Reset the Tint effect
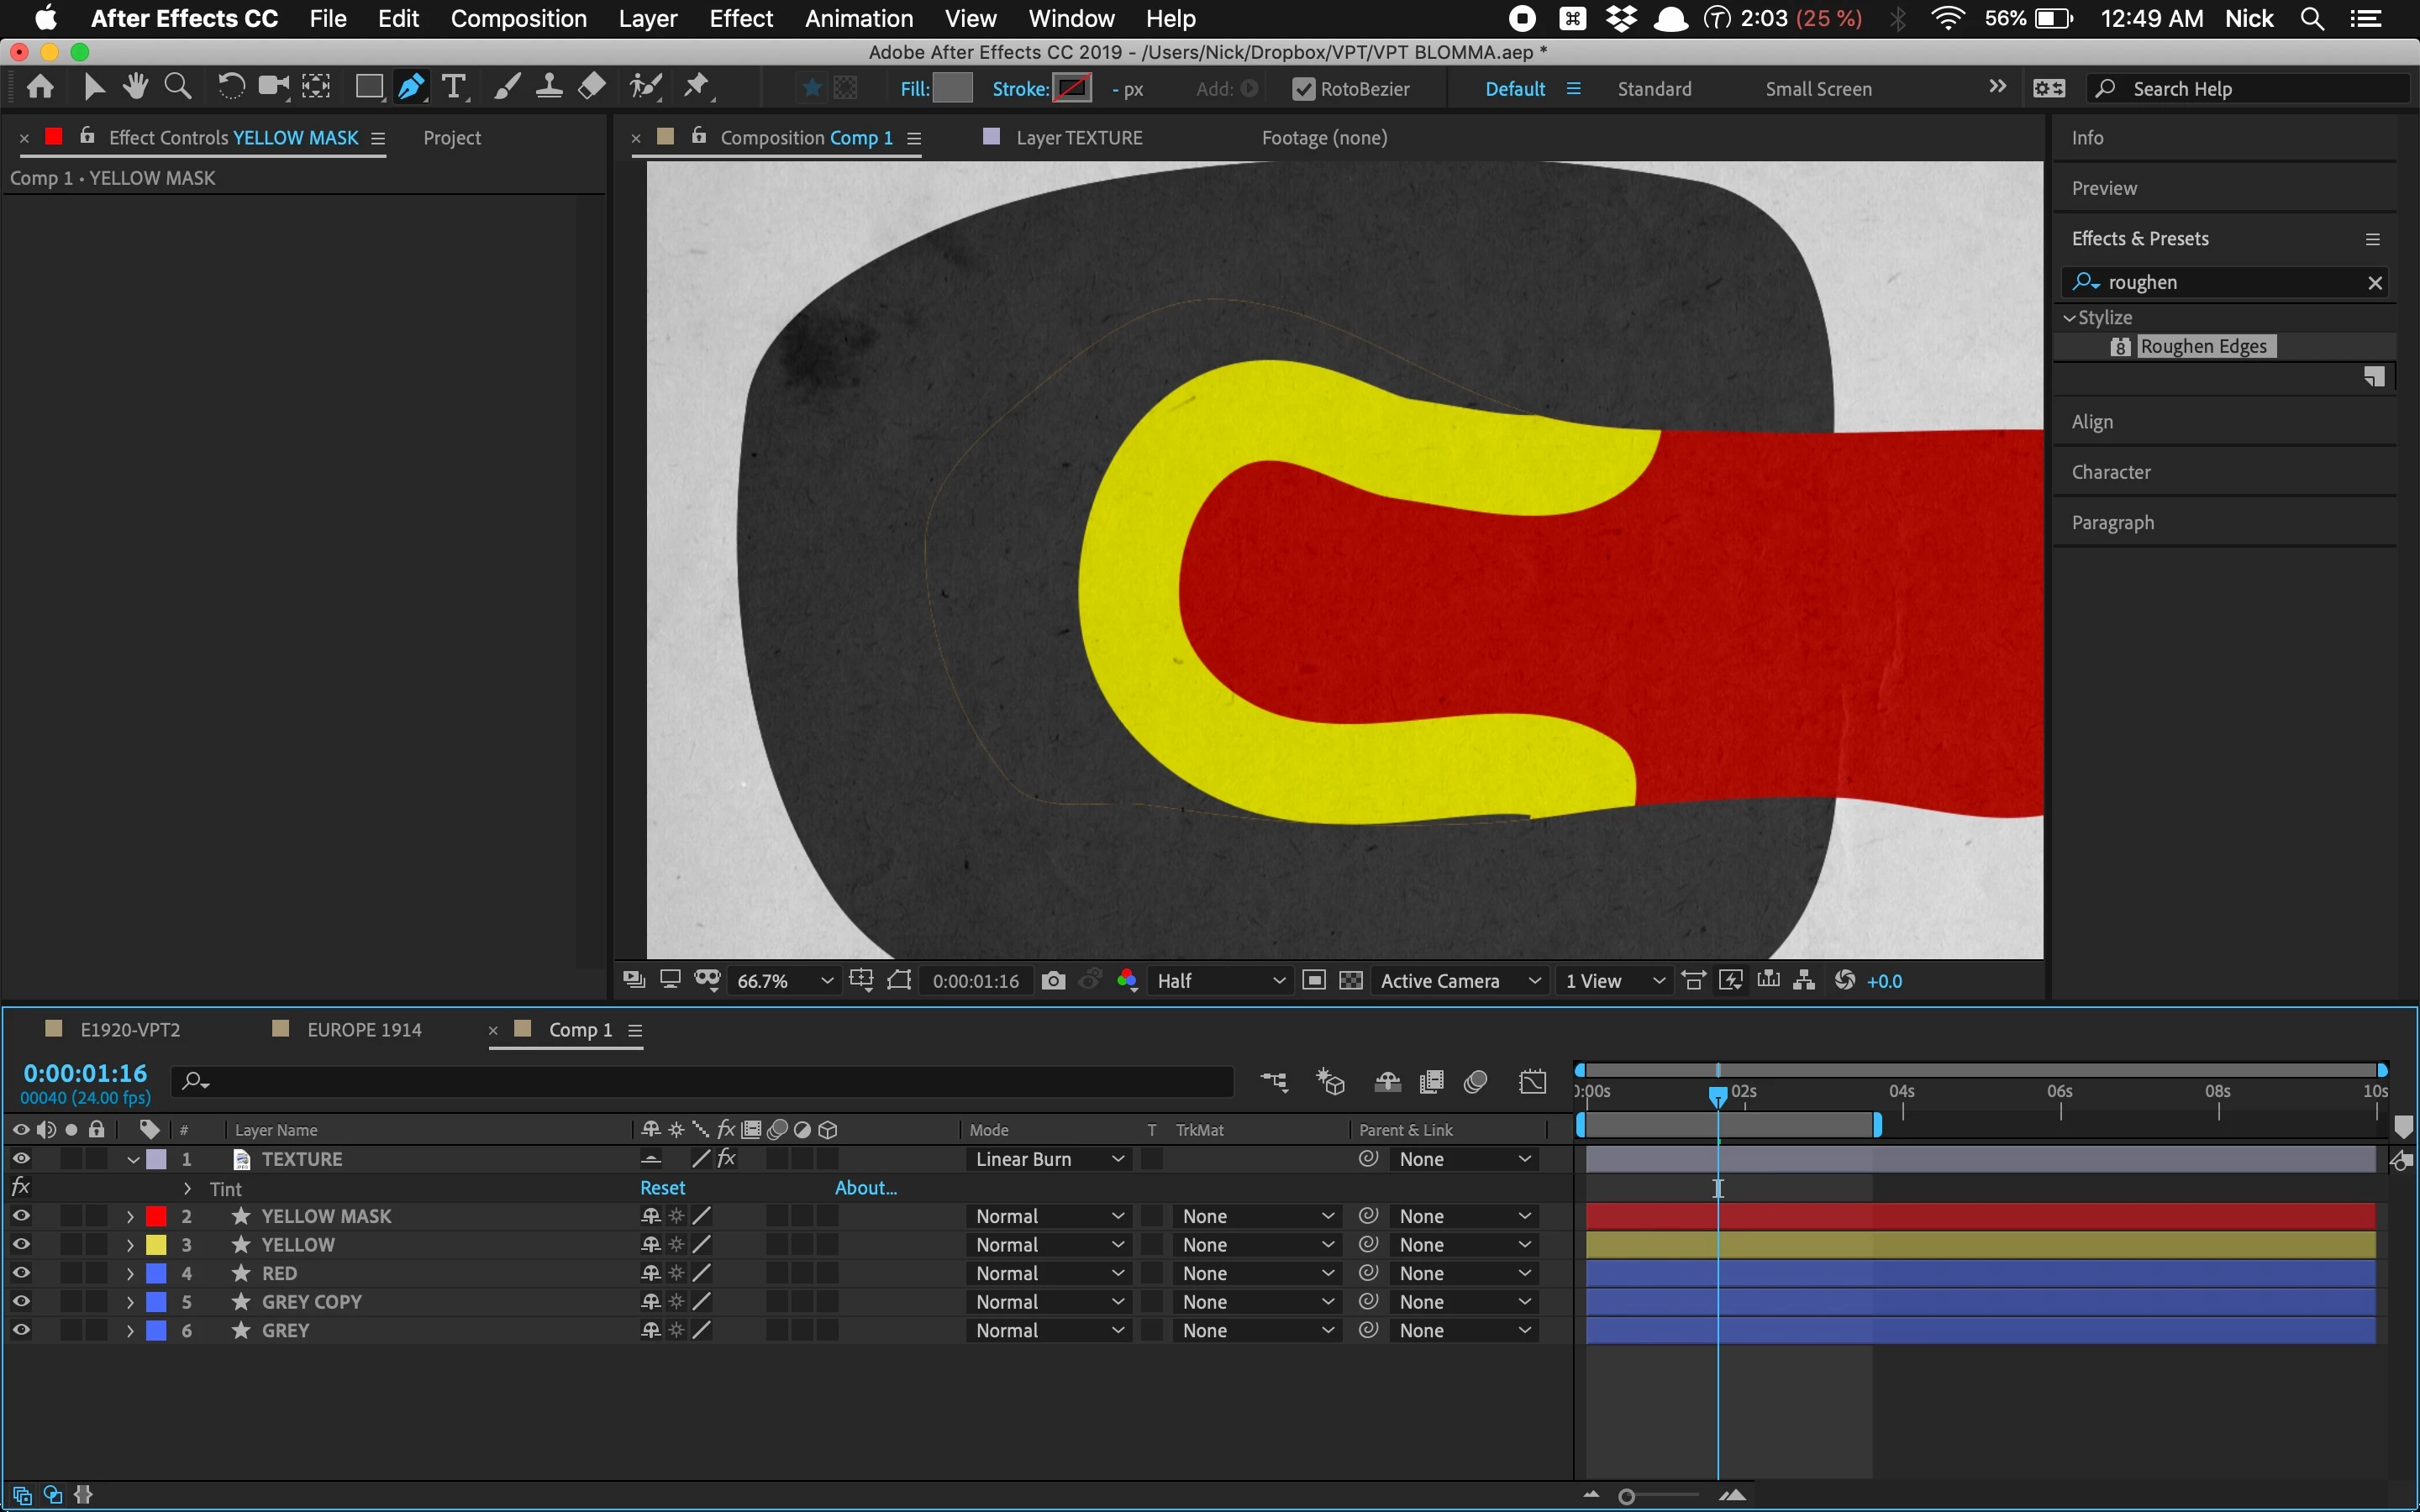2420x1512 pixels. (x=662, y=1188)
